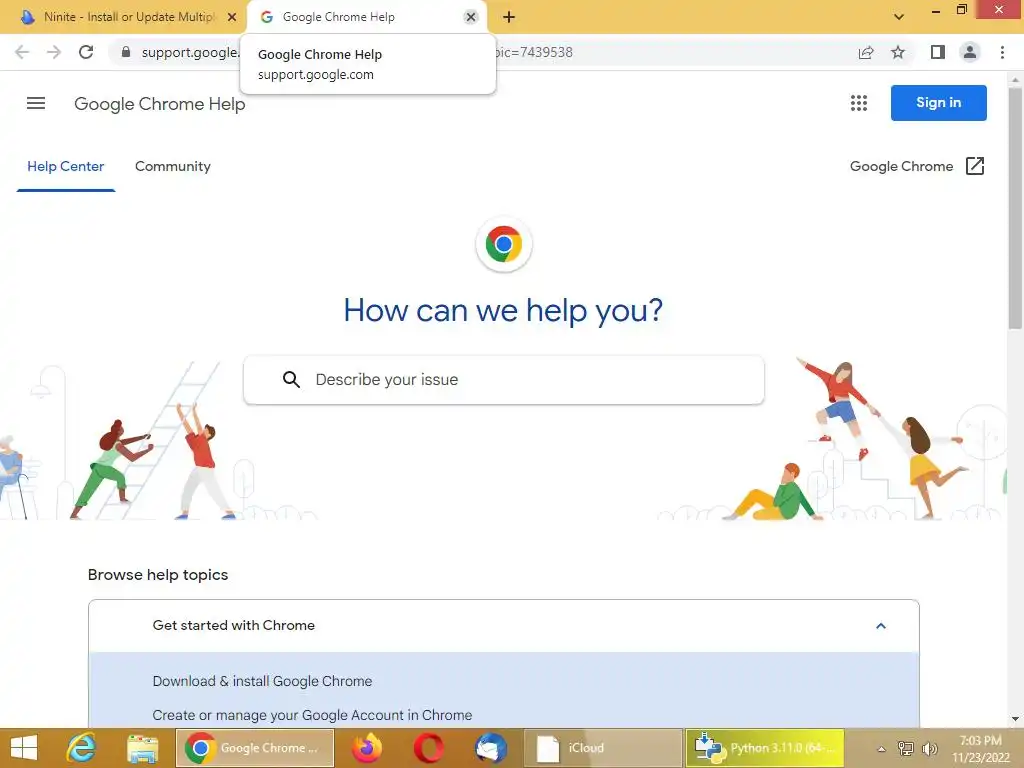Click the browser back arrow
Screen dimensions: 1024x768
pos(22,52)
